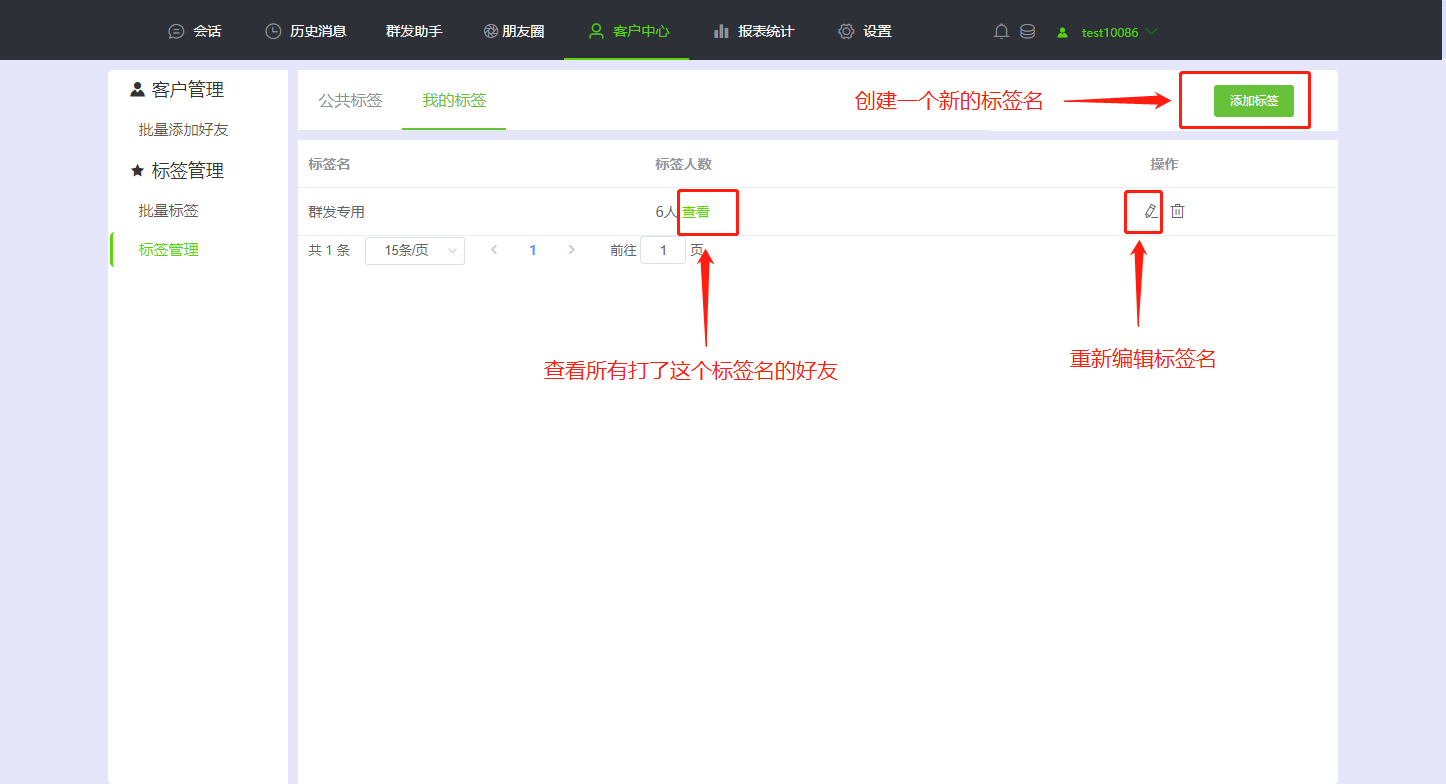Open the 报表统计 chart icon
This screenshot has width=1446, height=784.
pos(722,30)
